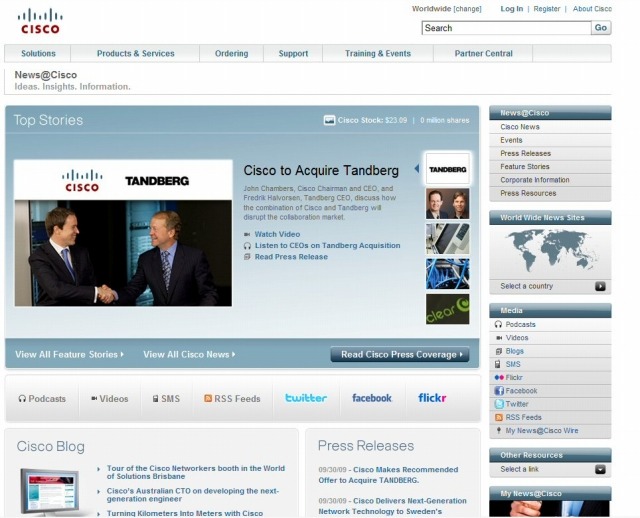Click the Blogs icon in Media sidebar
This screenshot has width=640, height=518.
click(498, 351)
